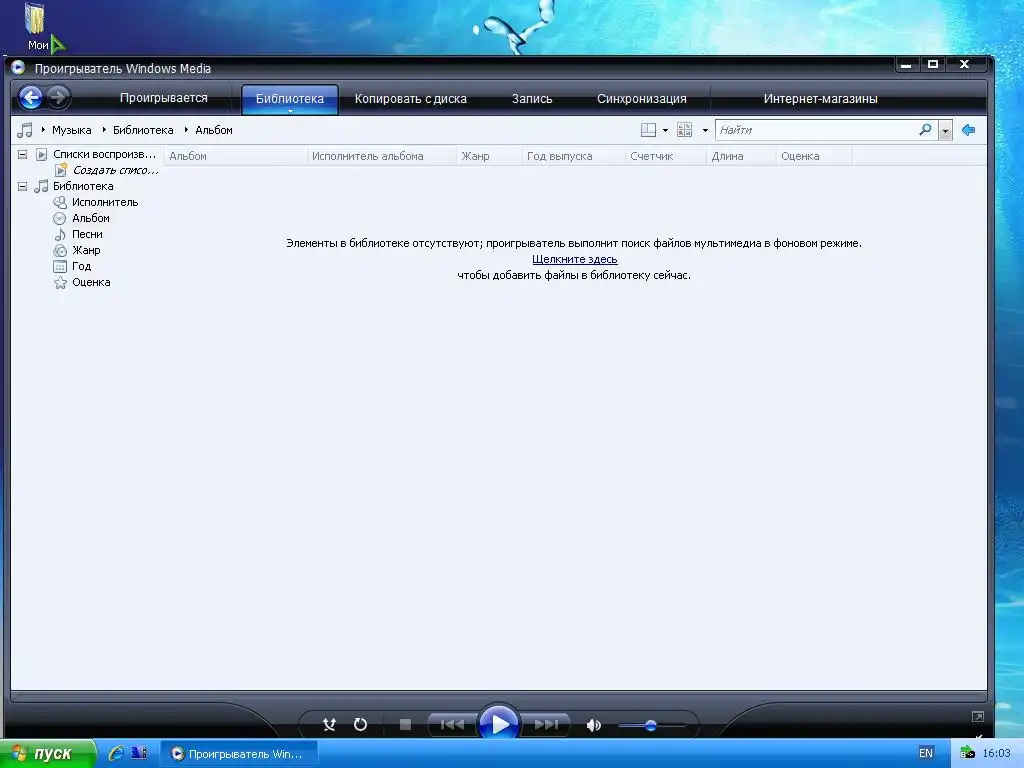The image size is (1024, 768).
Task: Open the view options dropdown arrow
Action: (x=705, y=131)
